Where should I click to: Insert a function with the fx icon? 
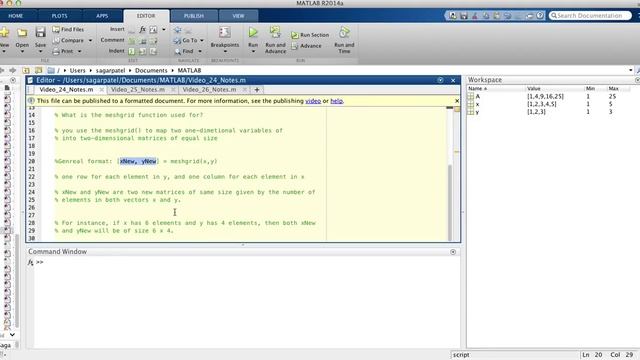click(142, 29)
